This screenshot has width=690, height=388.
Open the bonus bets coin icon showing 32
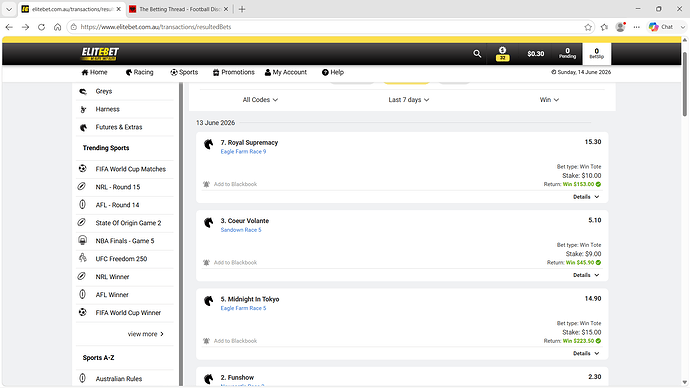tap(503, 54)
